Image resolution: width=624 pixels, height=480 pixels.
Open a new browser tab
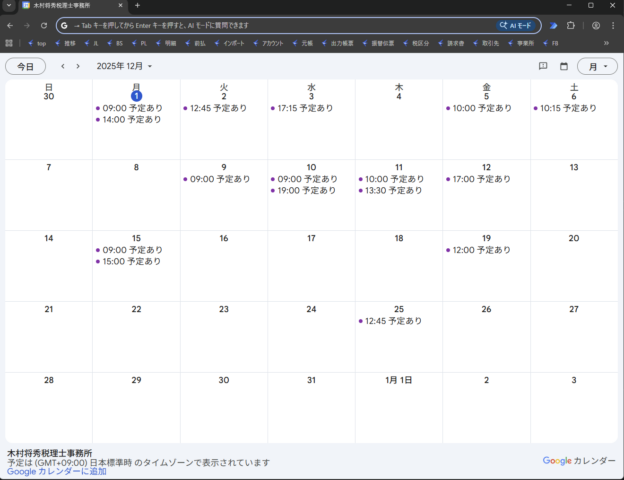[x=137, y=6]
